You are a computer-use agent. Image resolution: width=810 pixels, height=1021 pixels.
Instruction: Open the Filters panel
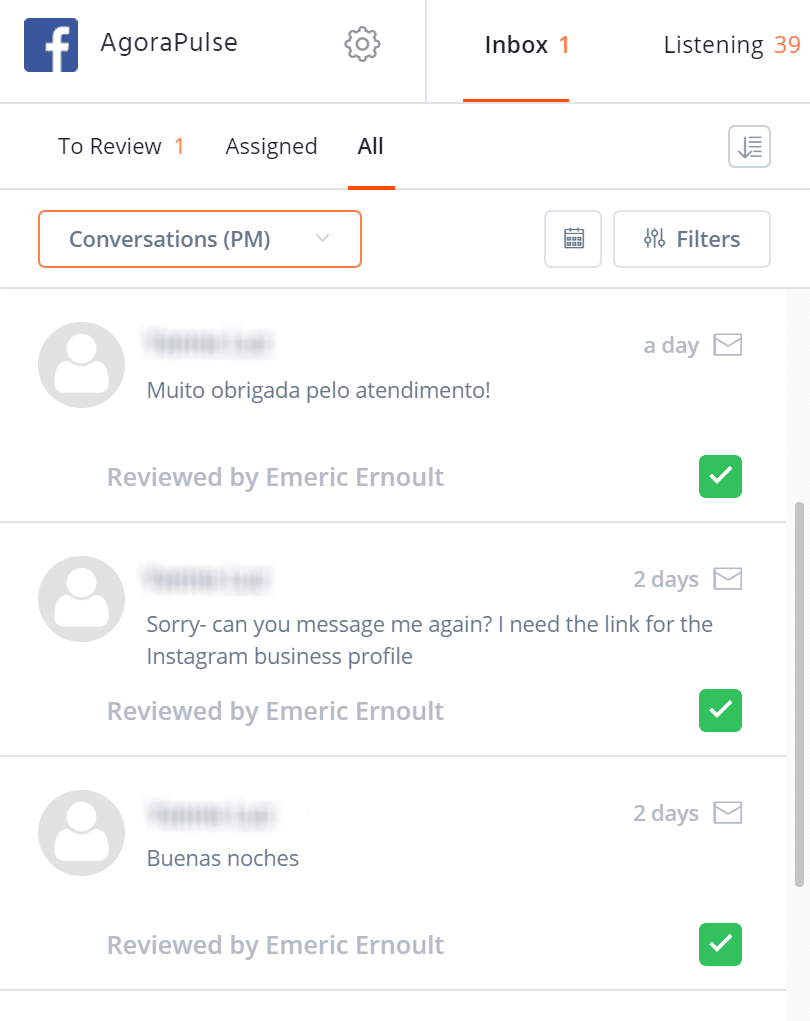[x=692, y=239]
